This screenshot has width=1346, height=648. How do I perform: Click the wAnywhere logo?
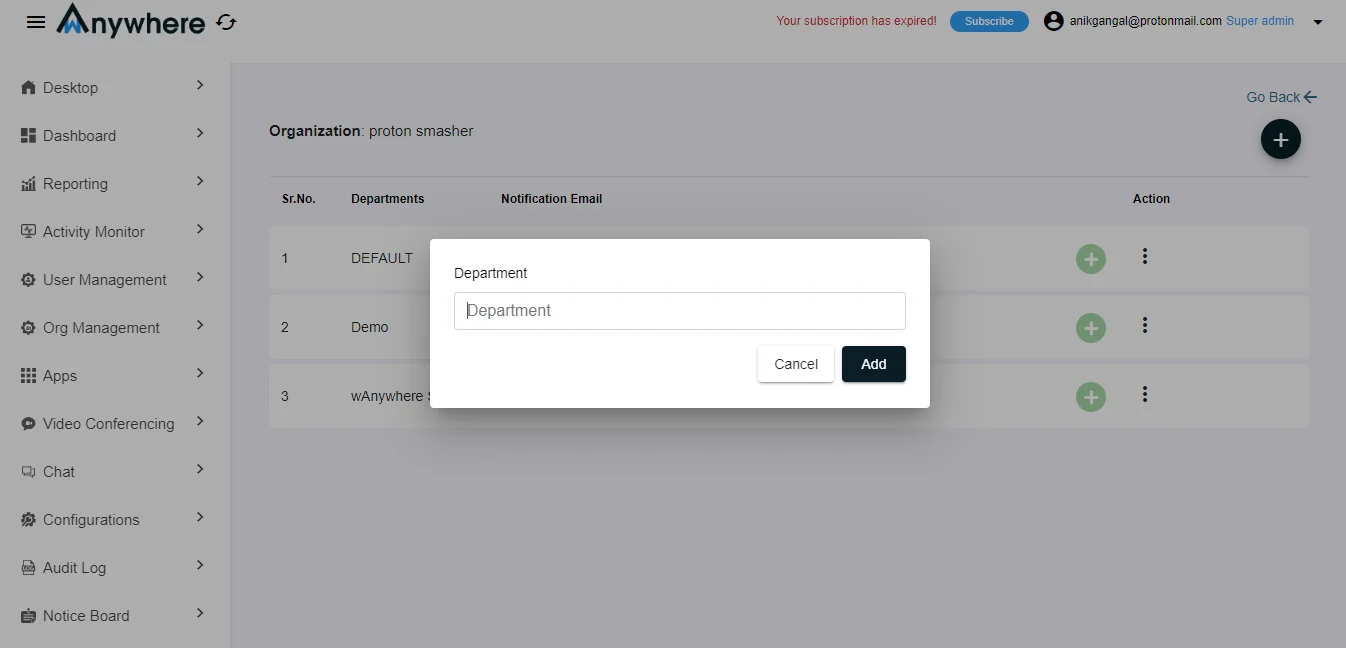[x=131, y=20]
